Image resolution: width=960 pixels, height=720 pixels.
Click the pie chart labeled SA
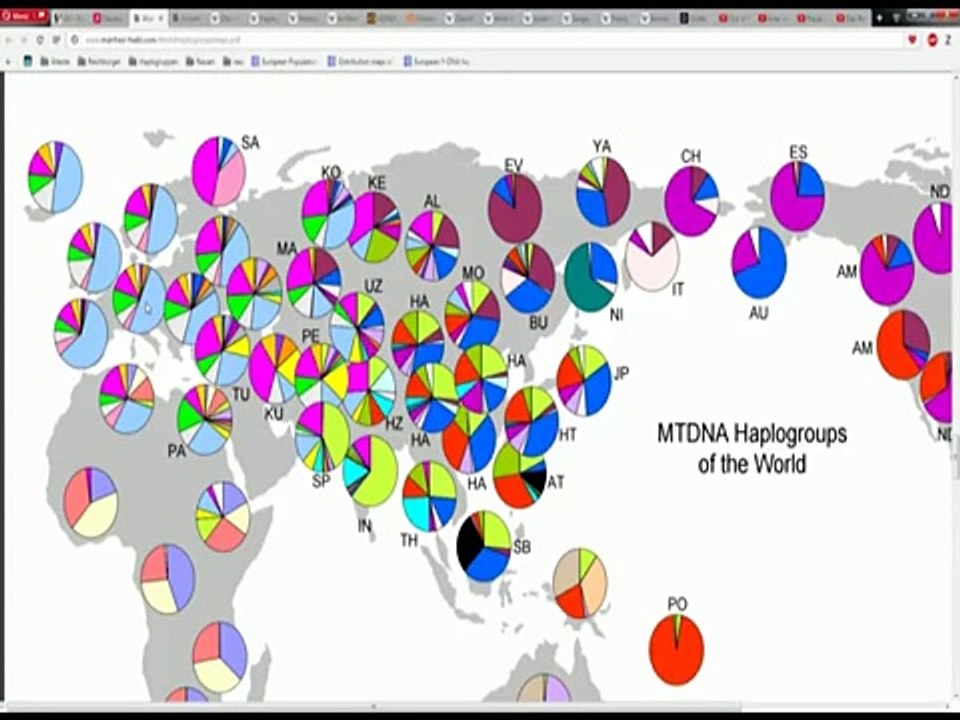pyautogui.click(x=219, y=171)
